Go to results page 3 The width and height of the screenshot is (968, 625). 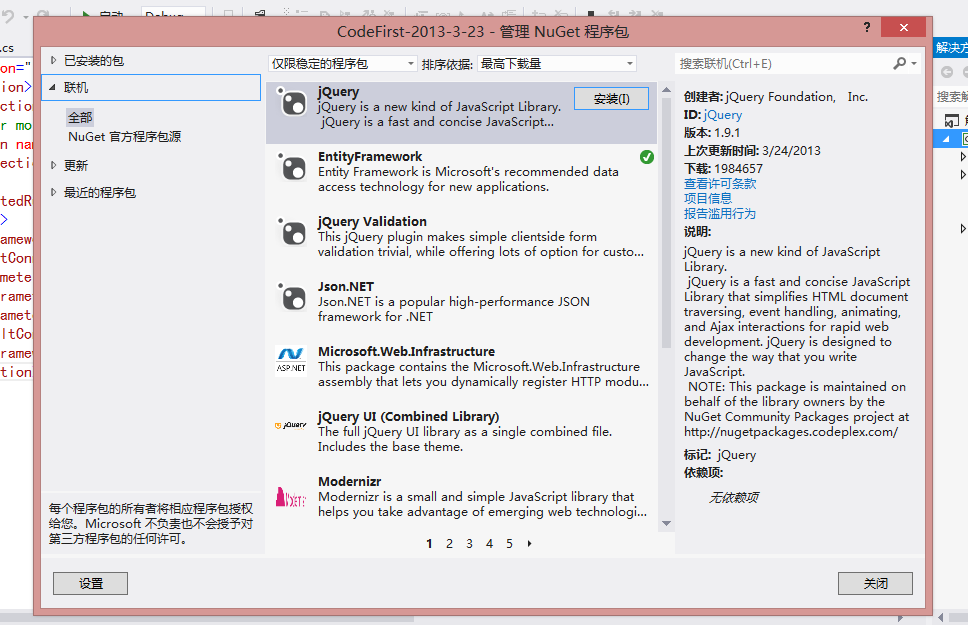click(x=469, y=543)
